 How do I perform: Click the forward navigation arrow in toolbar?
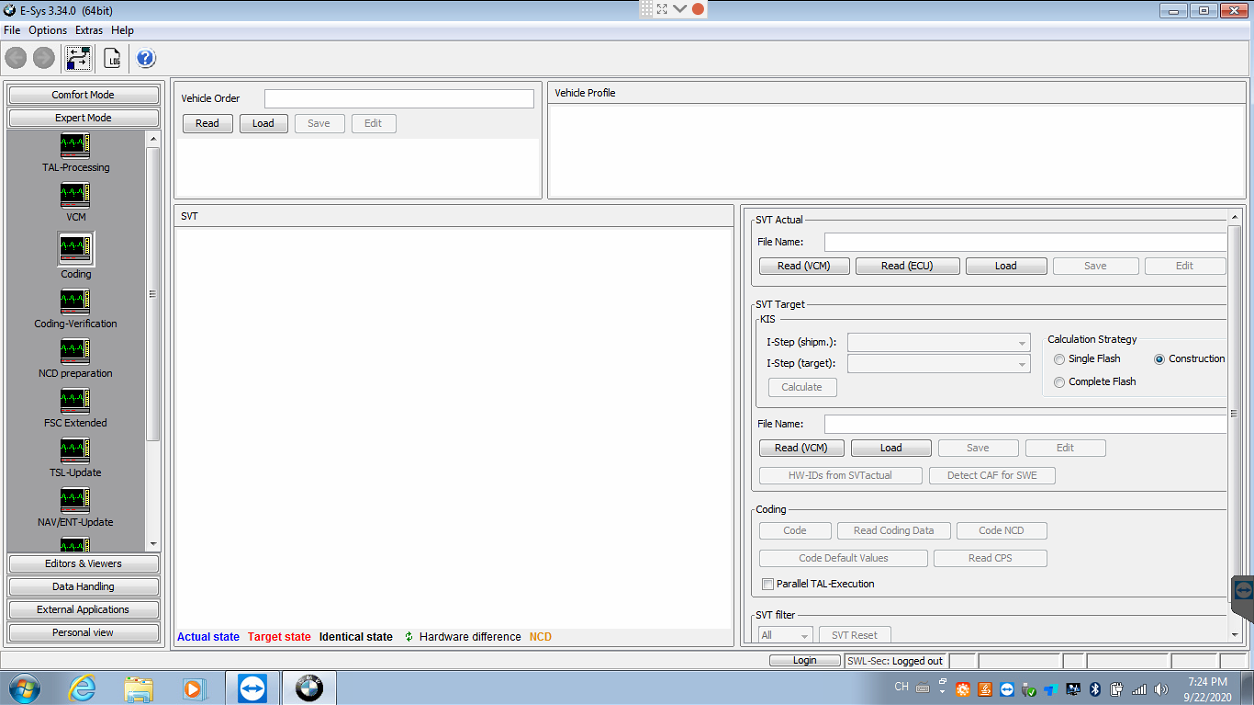click(44, 58)
